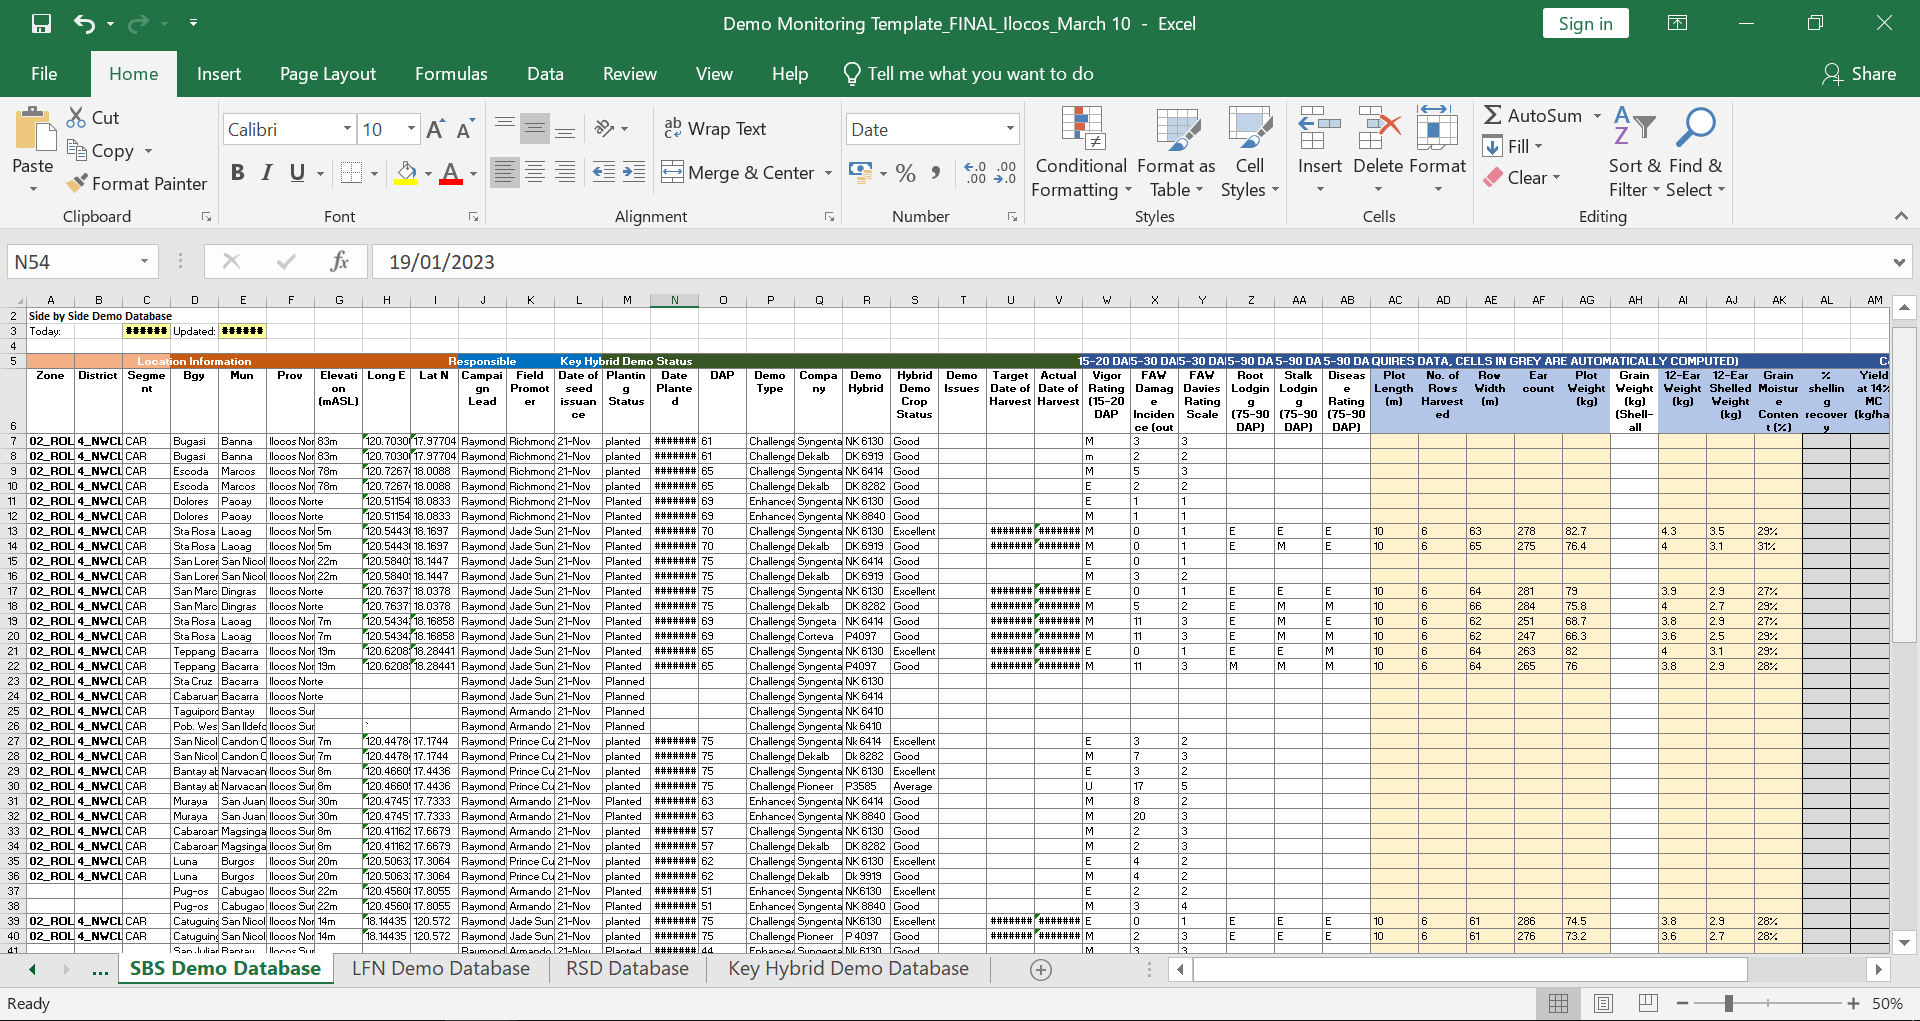1920x1021 pixels.
Task: Add a new sheet
Action: tap(1041, 969)
